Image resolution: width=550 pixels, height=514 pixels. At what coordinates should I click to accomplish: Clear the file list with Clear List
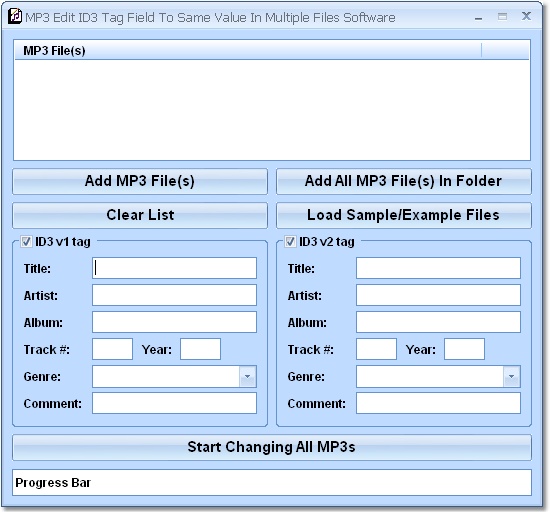140,215
